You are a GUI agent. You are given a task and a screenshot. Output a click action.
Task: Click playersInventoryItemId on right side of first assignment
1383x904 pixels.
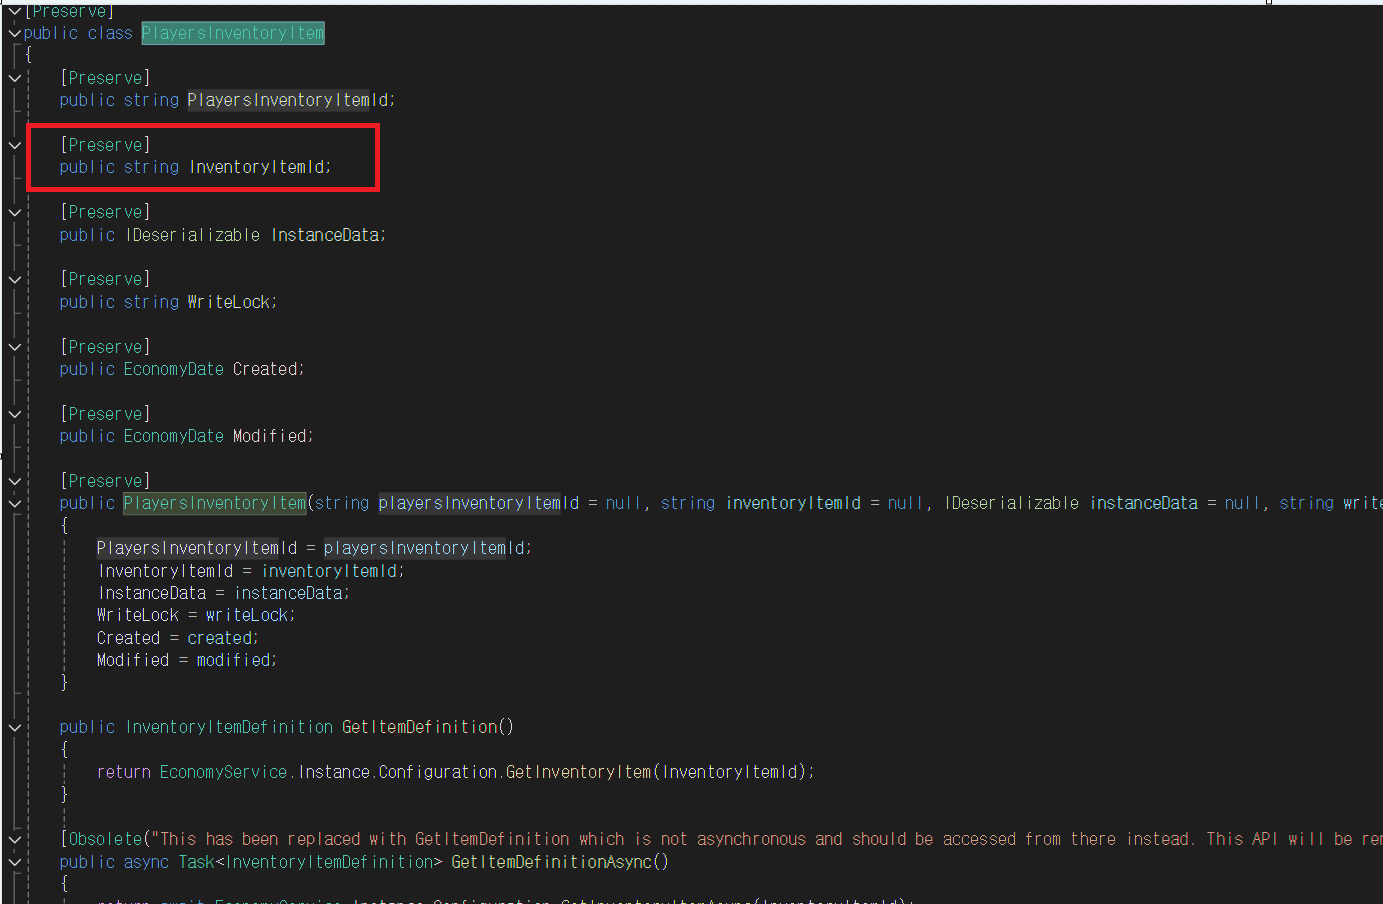[x=425, y=548]
